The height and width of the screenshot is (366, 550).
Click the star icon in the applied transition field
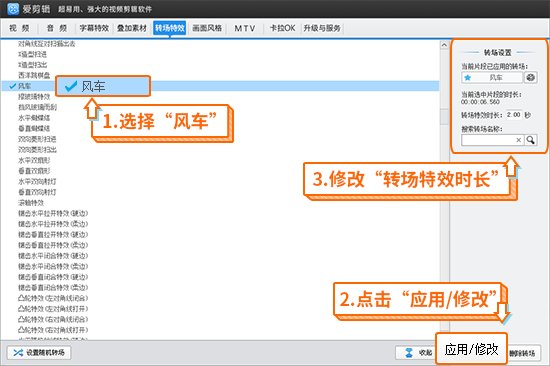pyautogui.click(x=468, y=78)
